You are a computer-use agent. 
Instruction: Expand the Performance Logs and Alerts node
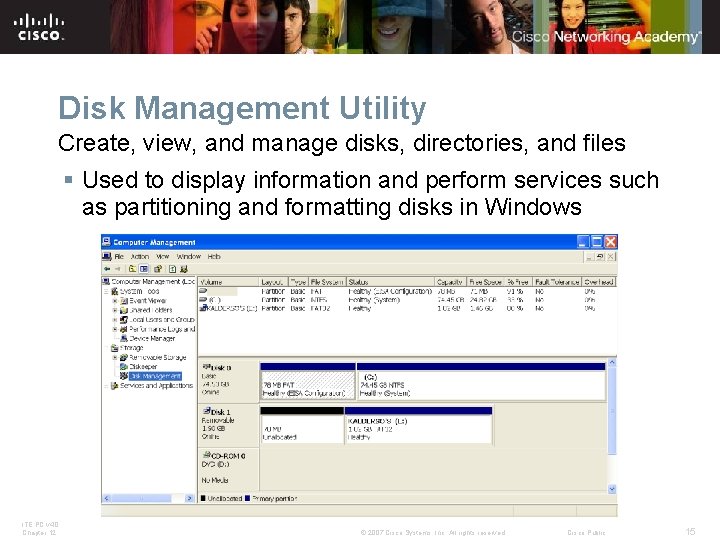click(115, 329)
